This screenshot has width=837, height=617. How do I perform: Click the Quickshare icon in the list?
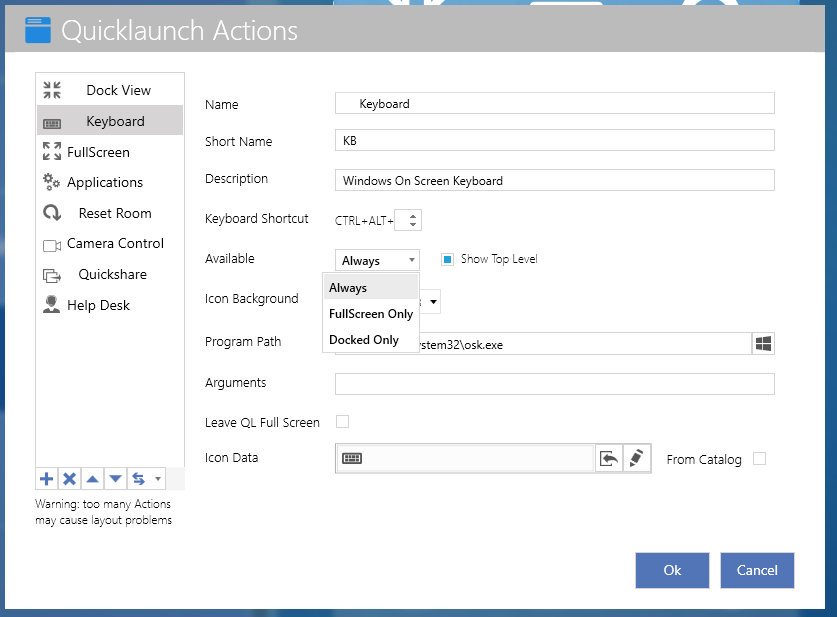pos(52,275)
